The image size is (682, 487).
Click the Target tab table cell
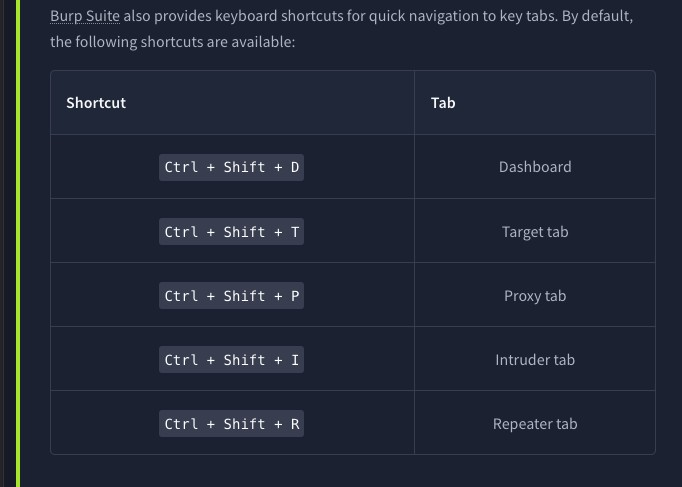[x=535, y=232]
